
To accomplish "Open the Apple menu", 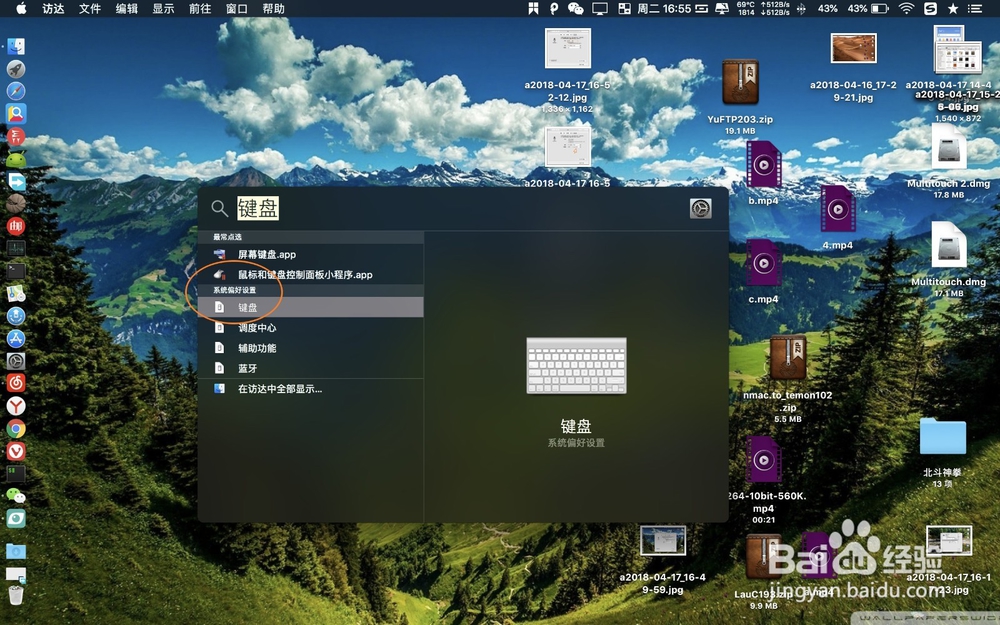I will (x=20, y=9).
